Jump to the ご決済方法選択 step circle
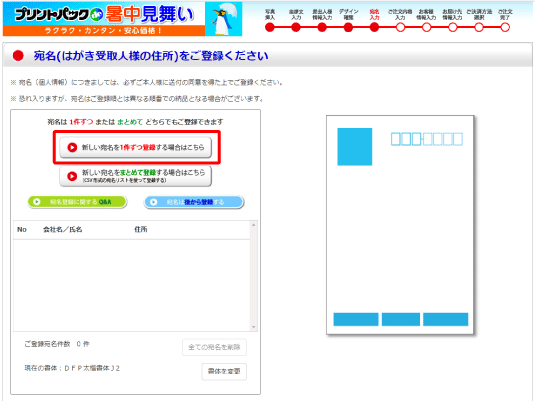The height and width of the screenshot is (401, 535). [x=479, y=27]
